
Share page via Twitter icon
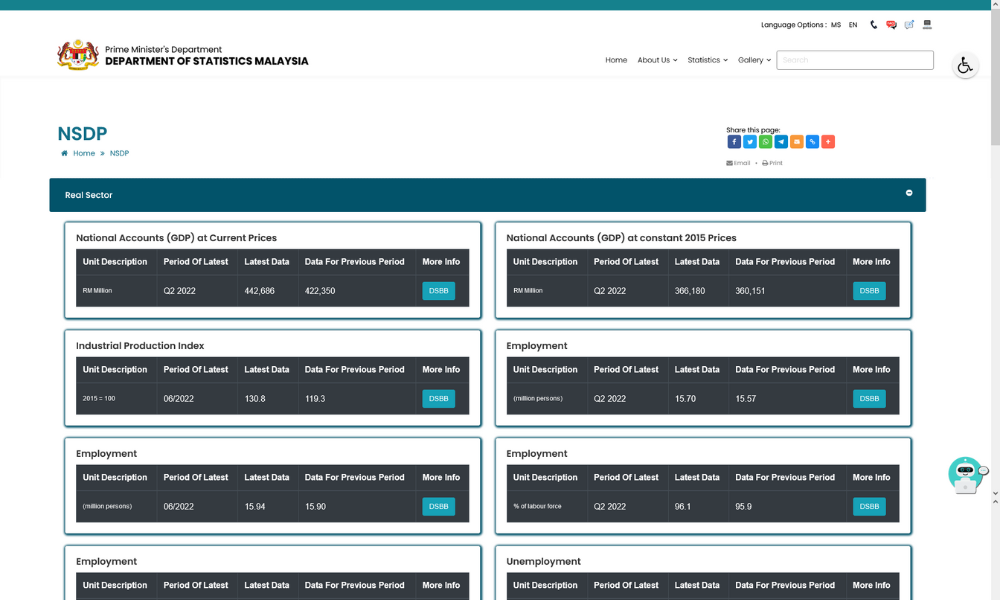coord(750,142)
